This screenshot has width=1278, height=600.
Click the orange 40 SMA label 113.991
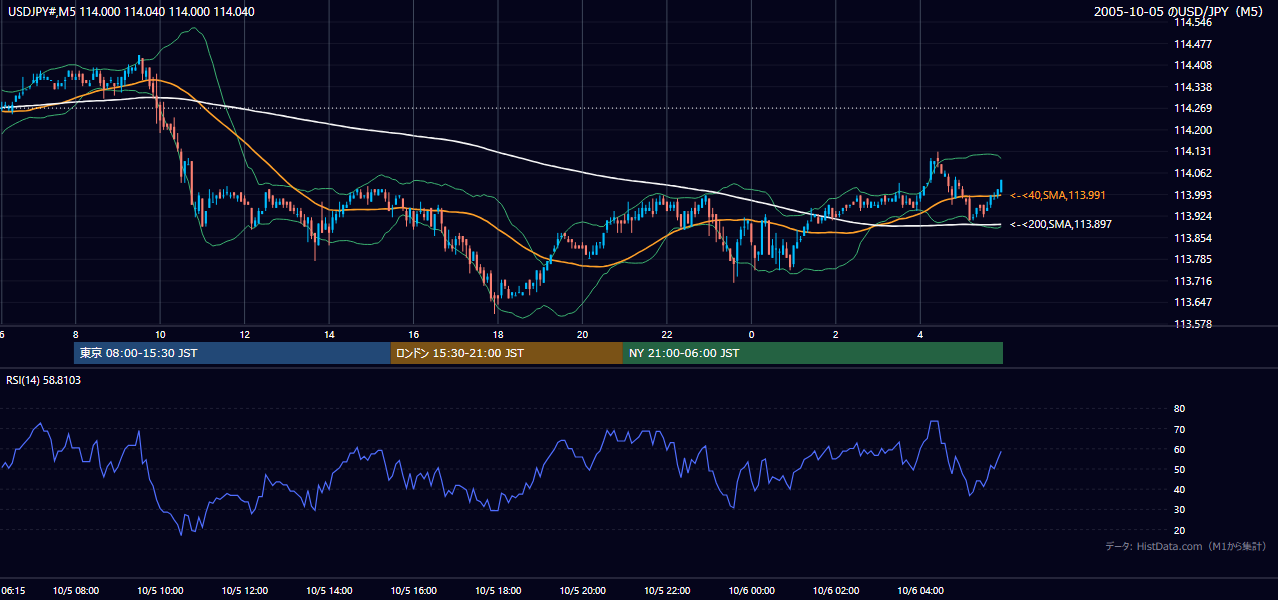tap(1058, 195)
